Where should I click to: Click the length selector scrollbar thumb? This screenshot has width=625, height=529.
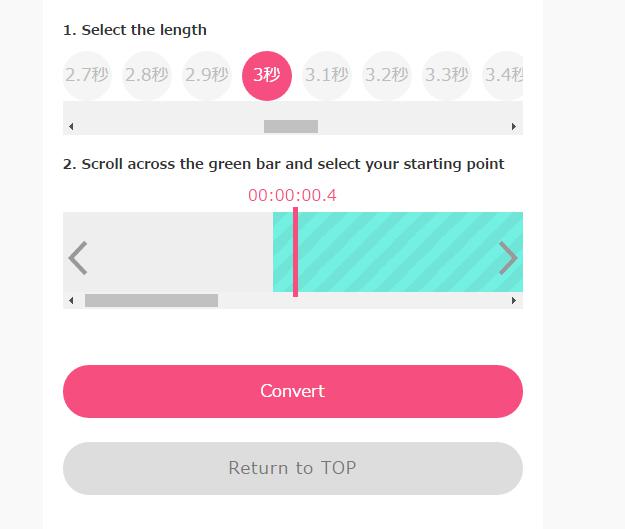pyautogui.click(x=291, y=127)
